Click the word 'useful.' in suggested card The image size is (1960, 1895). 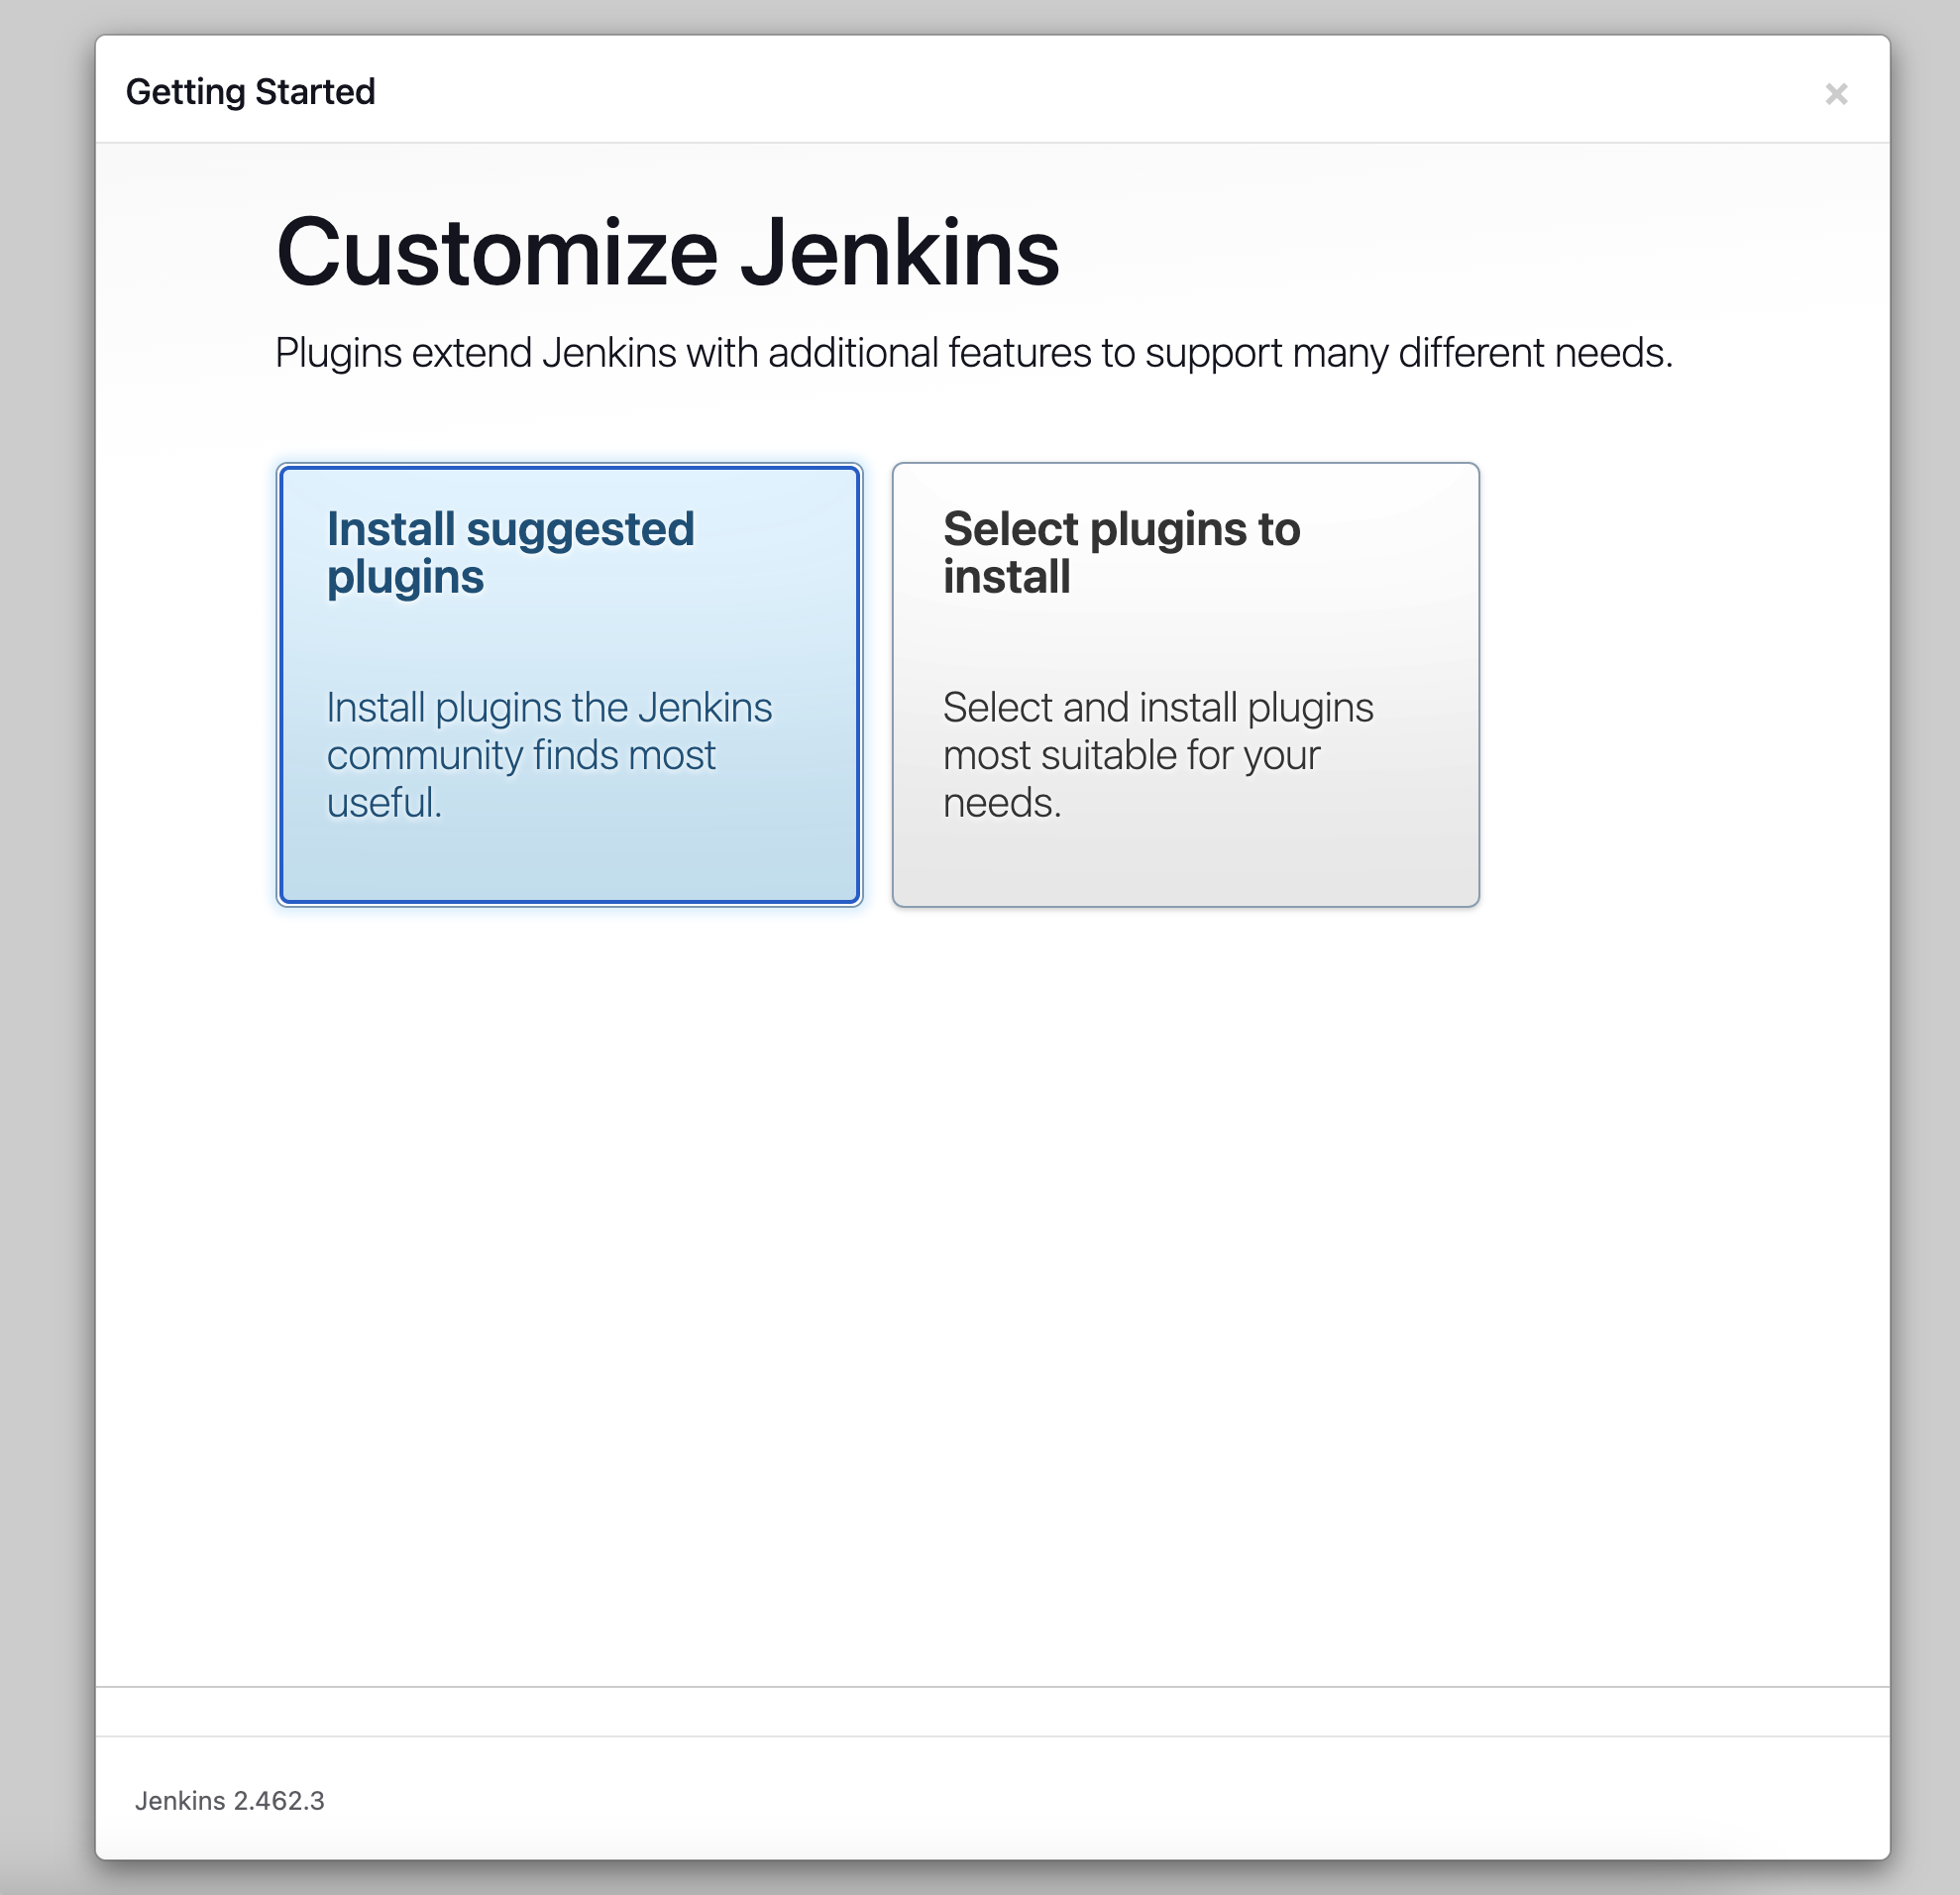tap(384, 802)
